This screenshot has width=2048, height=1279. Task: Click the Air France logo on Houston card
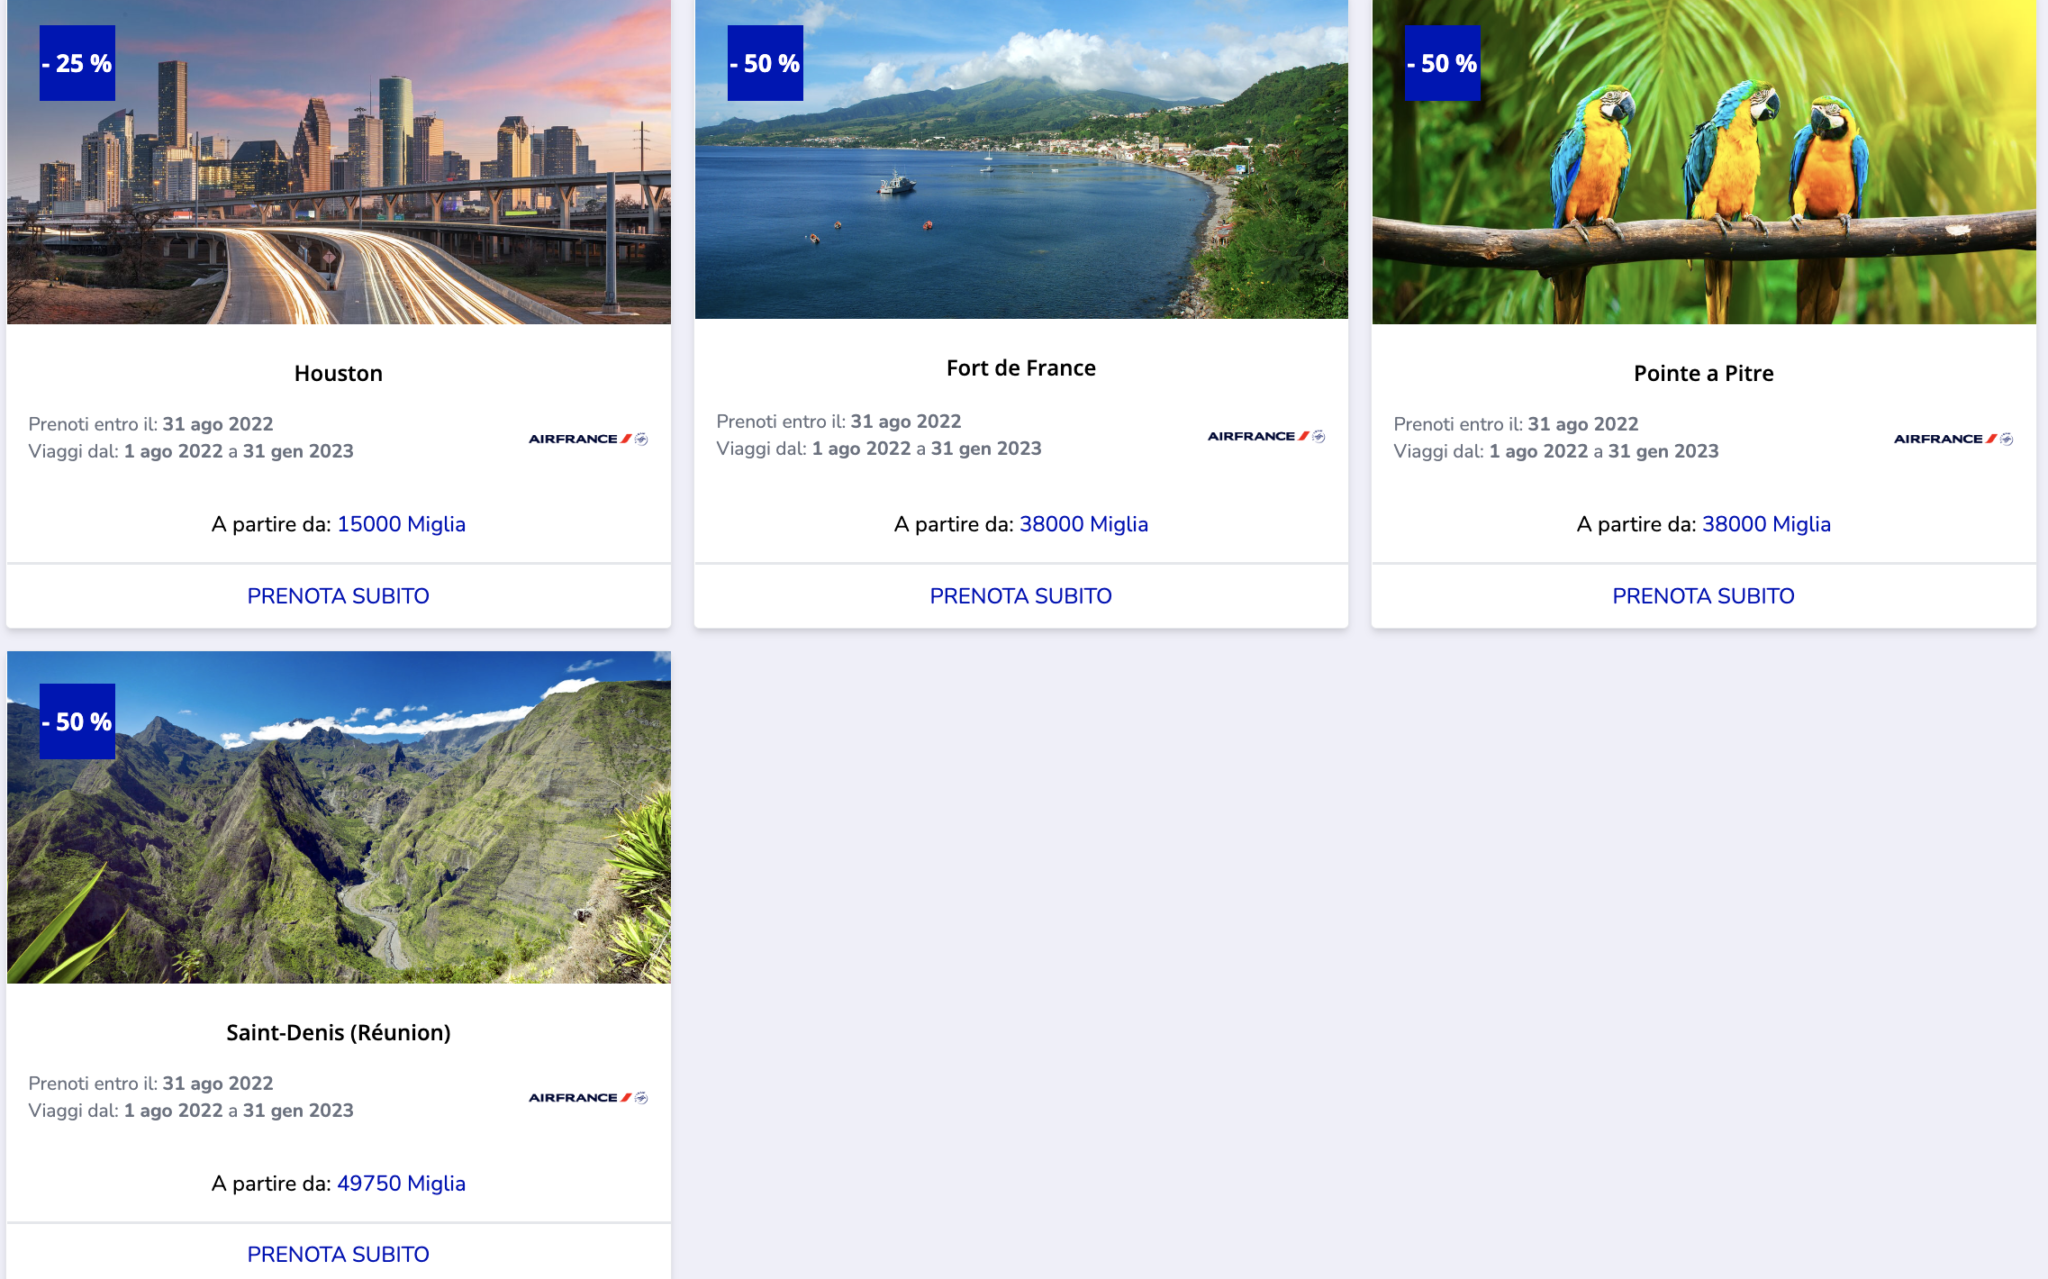coord(588,439)
